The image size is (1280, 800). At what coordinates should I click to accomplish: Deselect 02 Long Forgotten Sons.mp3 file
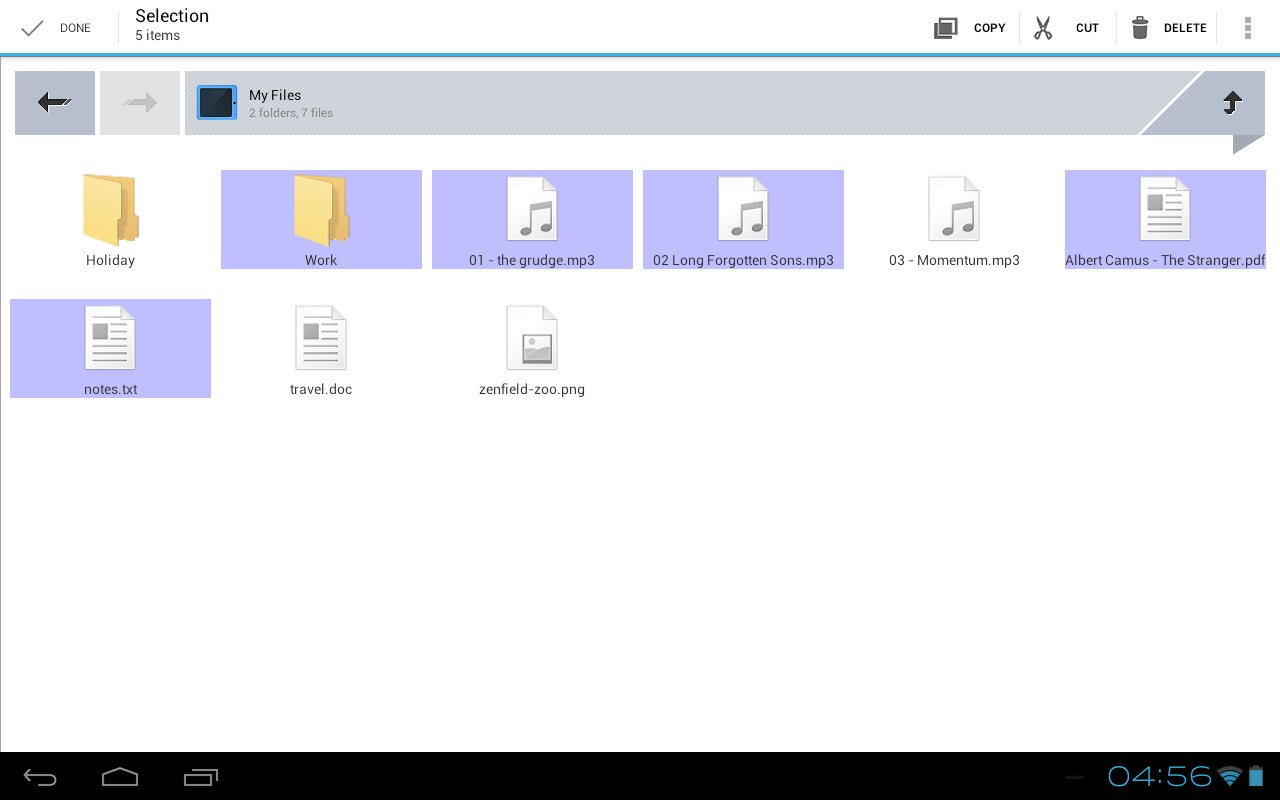(x=743, y=220)
